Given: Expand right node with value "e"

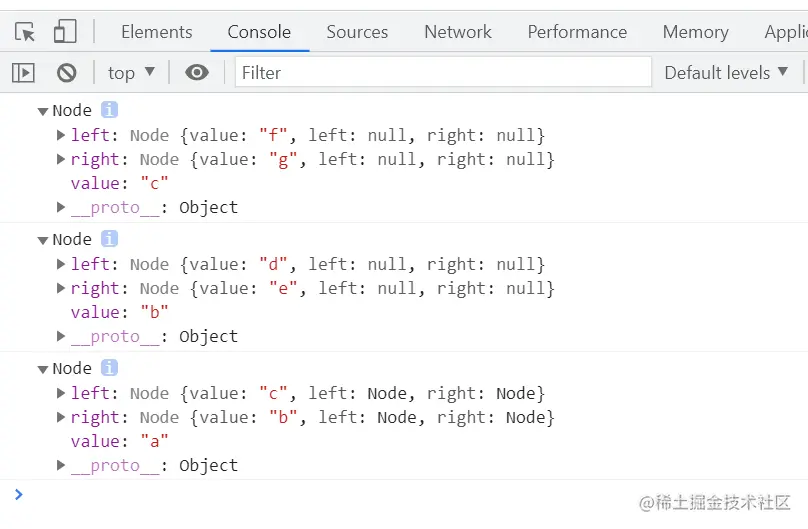Looking at the screenshot, I should (x=61, y=288).
